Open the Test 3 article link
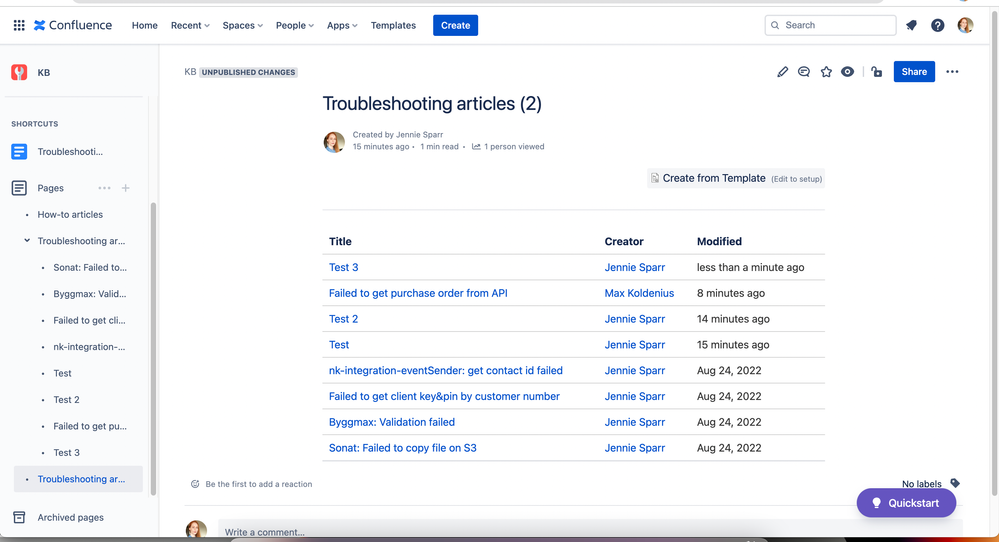The width and height of the screenshot is (999, 542). [343, 267]
